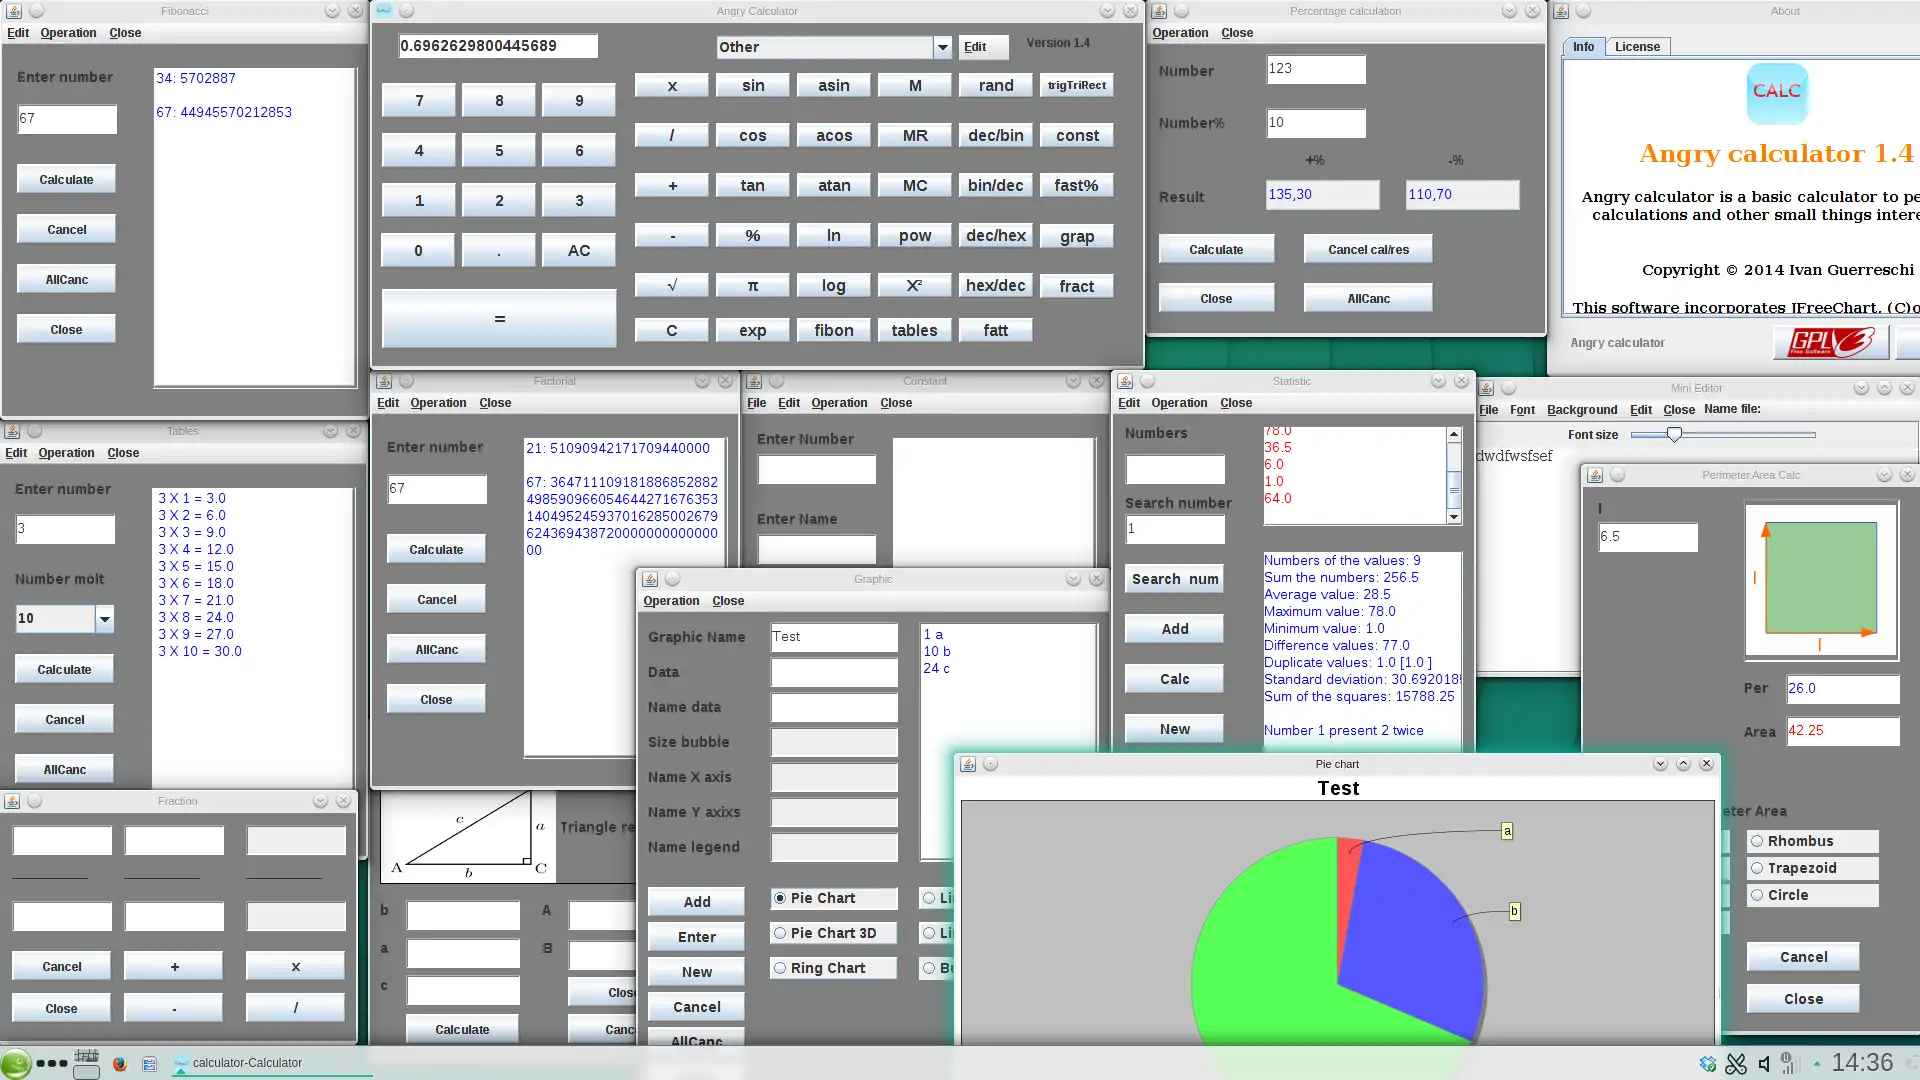Click the speaker volume tray icon
The image size is (1920, 1080).
tap(1764, 1063)
